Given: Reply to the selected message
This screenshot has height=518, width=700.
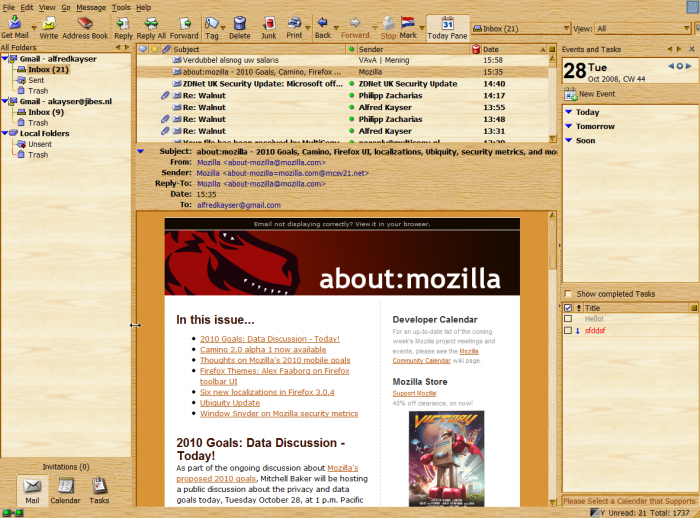Looking at the screenshot, I should click(x=123, y=28).
